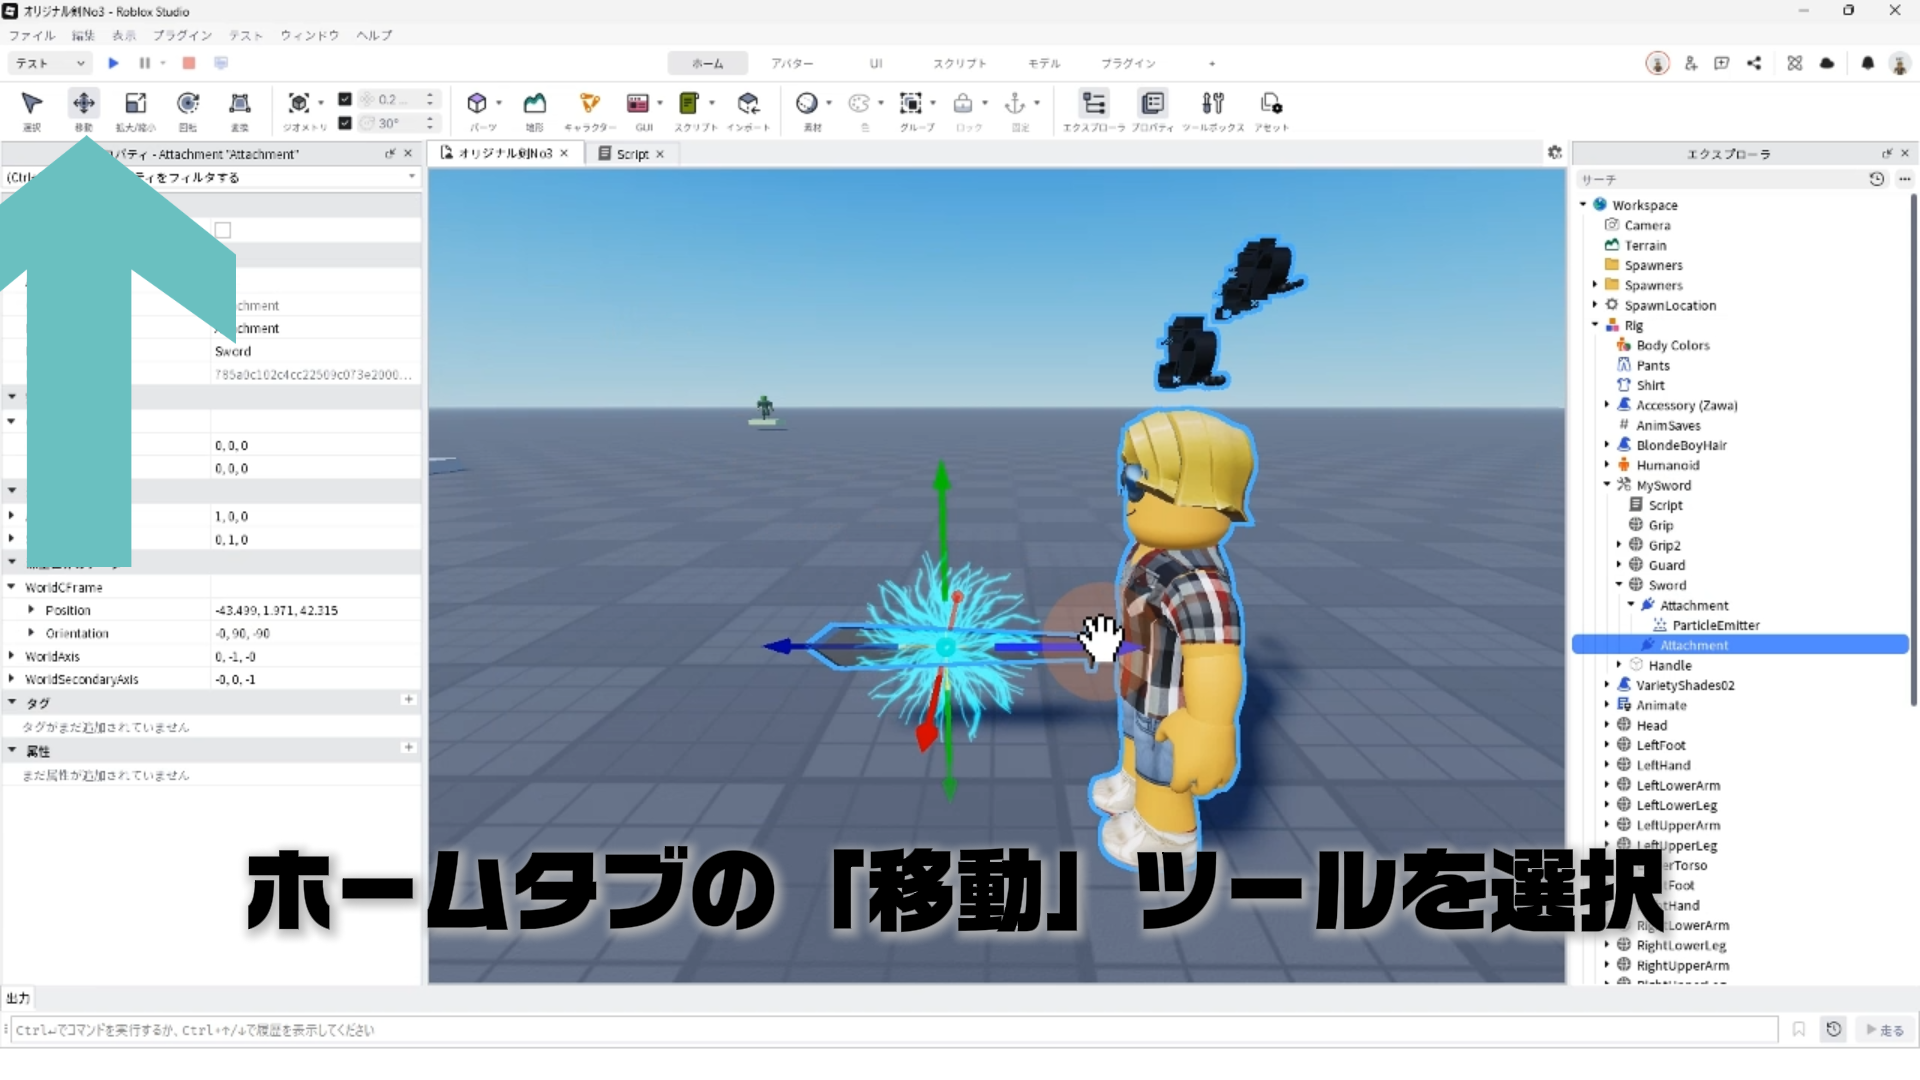Toggle the move snap 0.2 checkbox

[345, 99]
